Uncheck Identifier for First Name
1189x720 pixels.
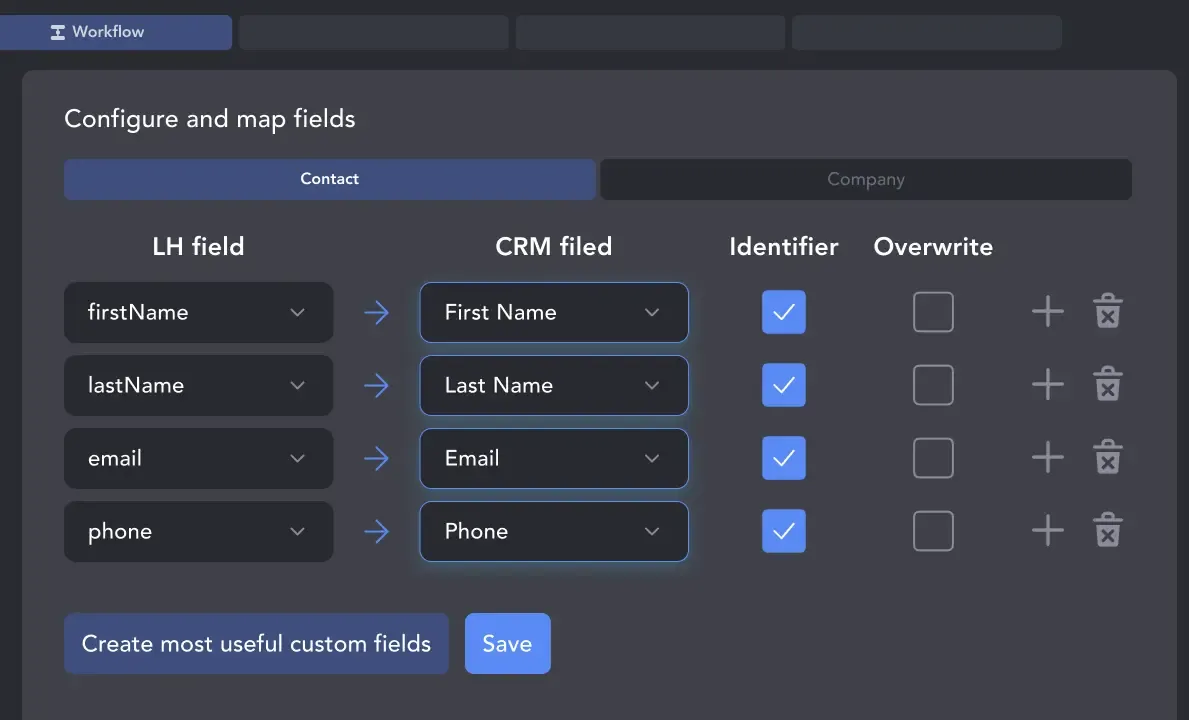coord(783,311)
